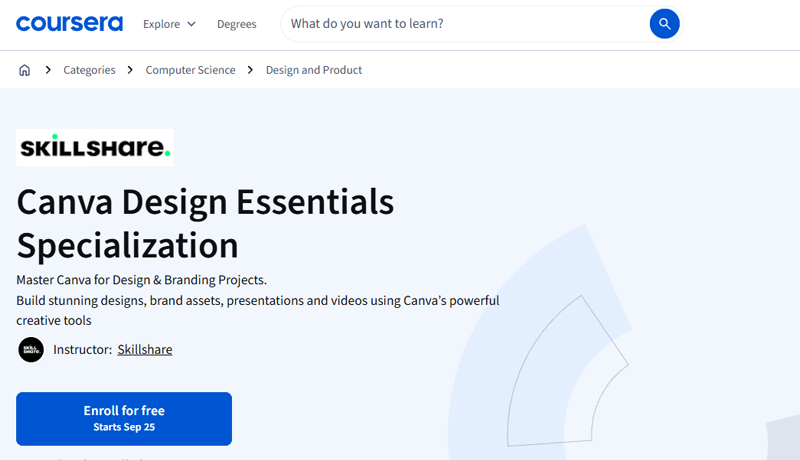Screen dimensions: 800x460
Task: Click the Skillshare partner logo banner
Action: [95, 147]
